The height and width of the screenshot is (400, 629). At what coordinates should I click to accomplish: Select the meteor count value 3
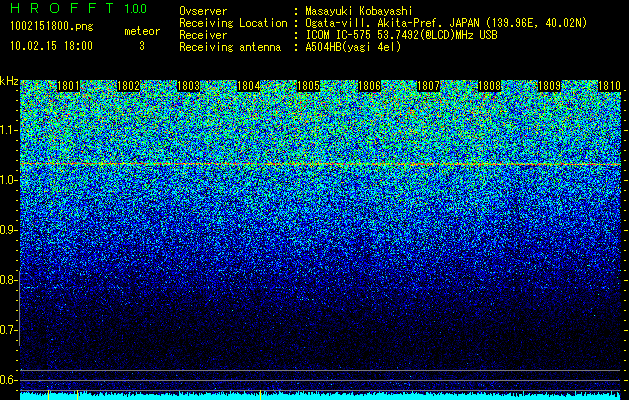point(142,46)
